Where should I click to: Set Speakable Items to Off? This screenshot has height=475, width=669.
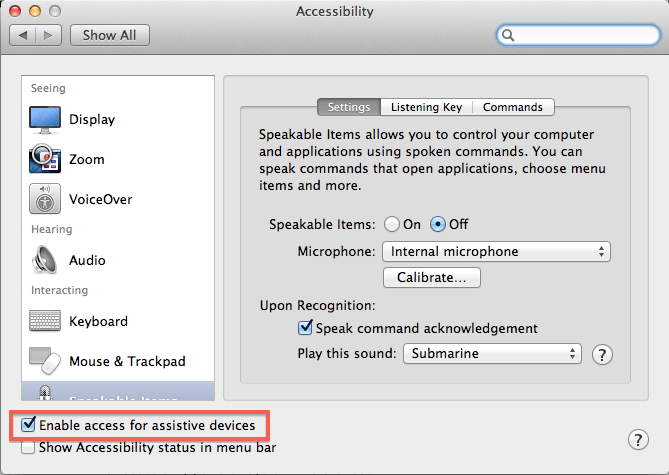coord(438,224)
